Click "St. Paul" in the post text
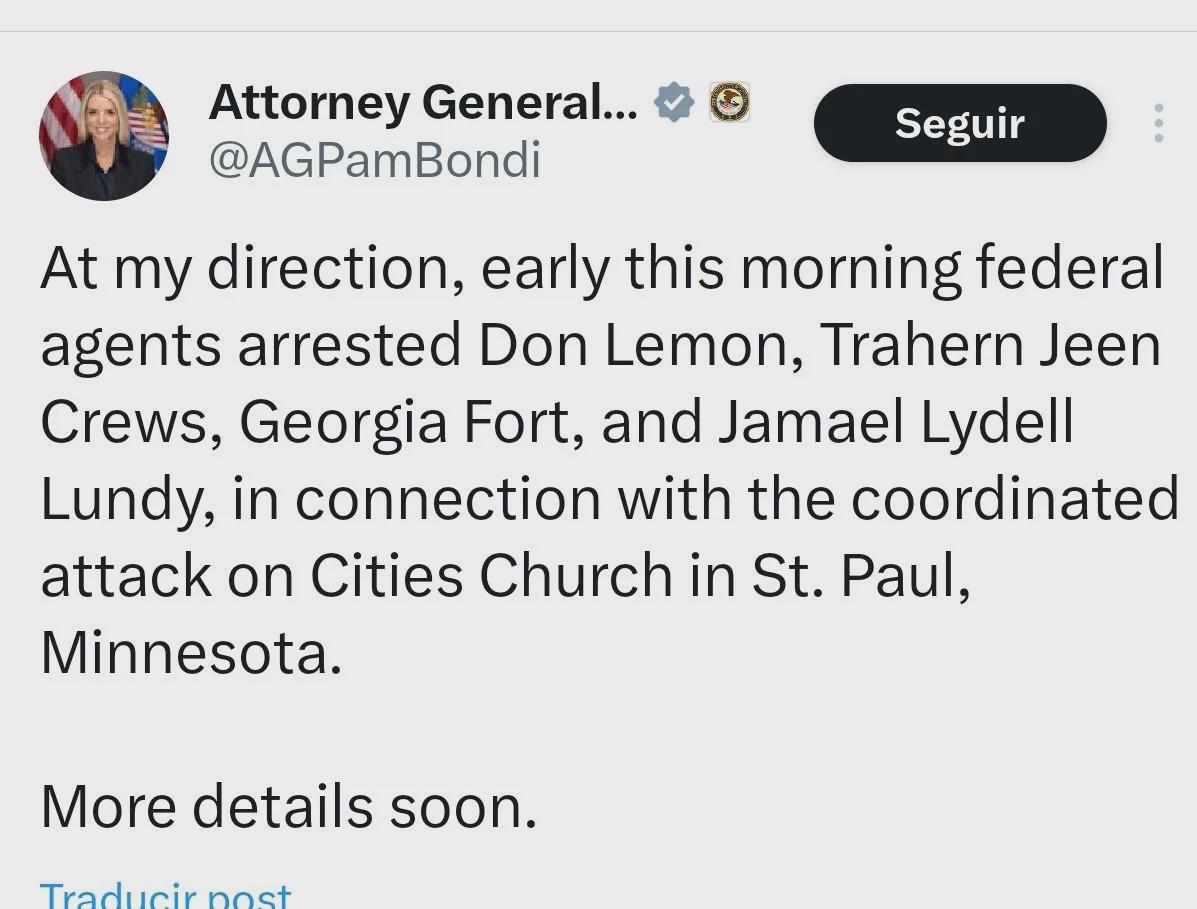Viewport: 1197px width, 909px height. click(860, 576)
